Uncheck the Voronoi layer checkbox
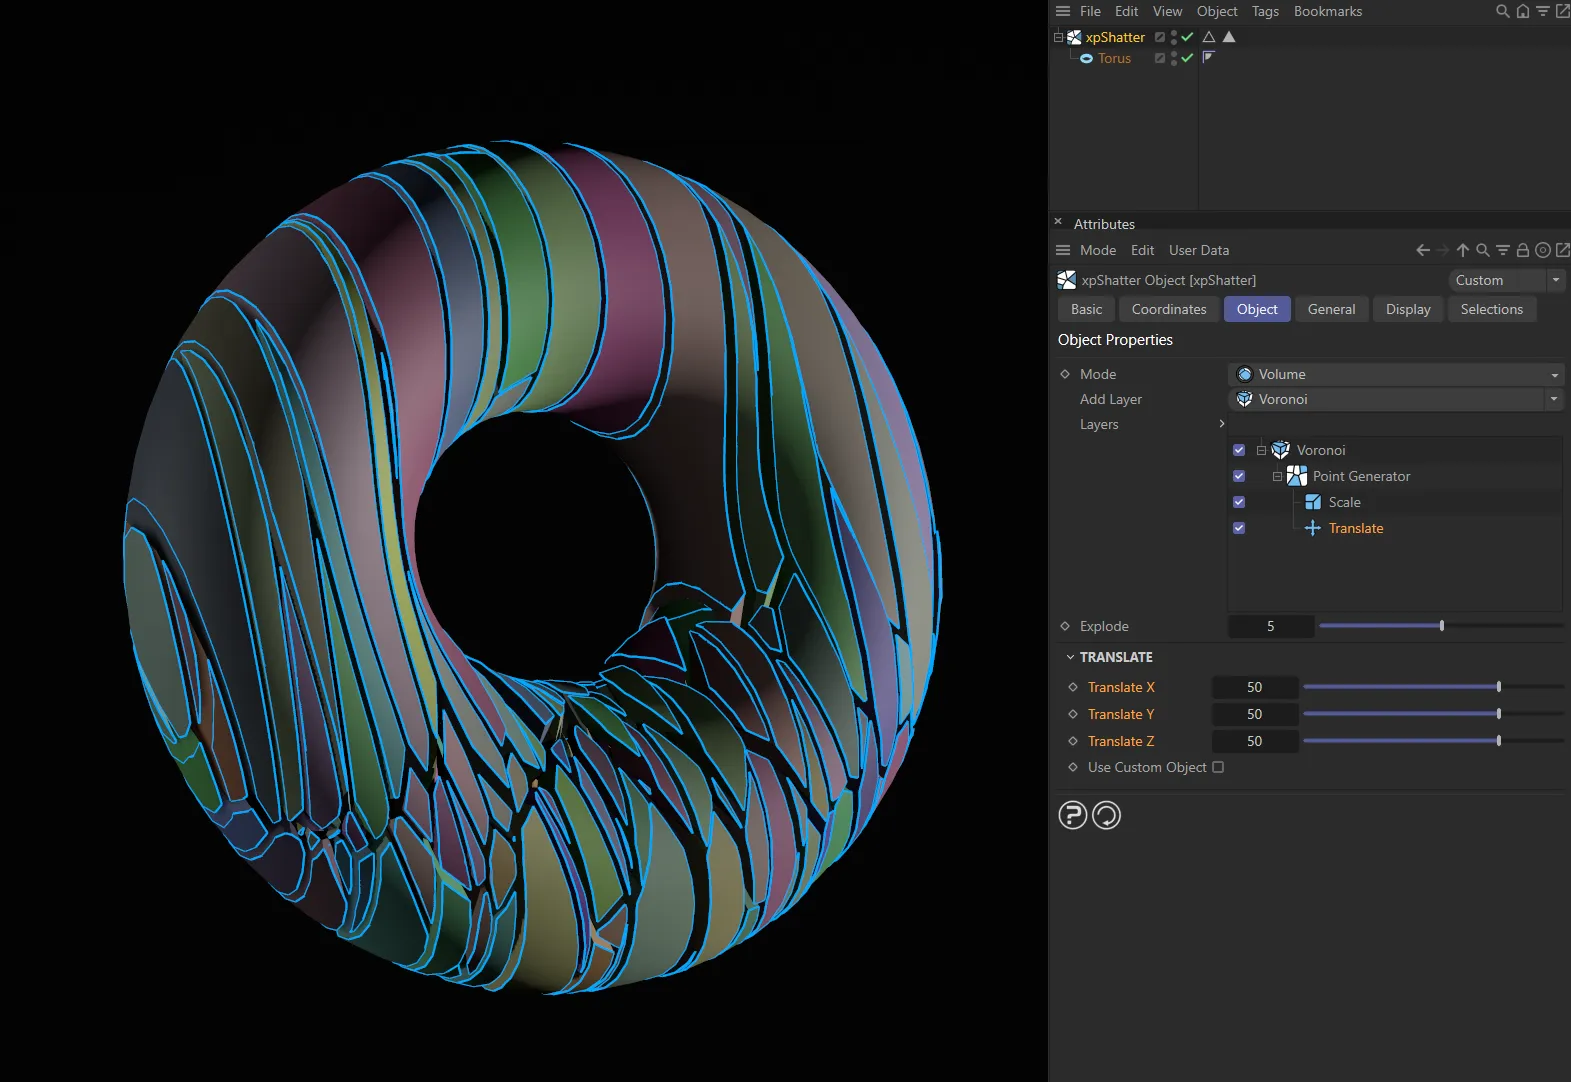This screenshot has width=1571, height=1082. point(1239,450)
